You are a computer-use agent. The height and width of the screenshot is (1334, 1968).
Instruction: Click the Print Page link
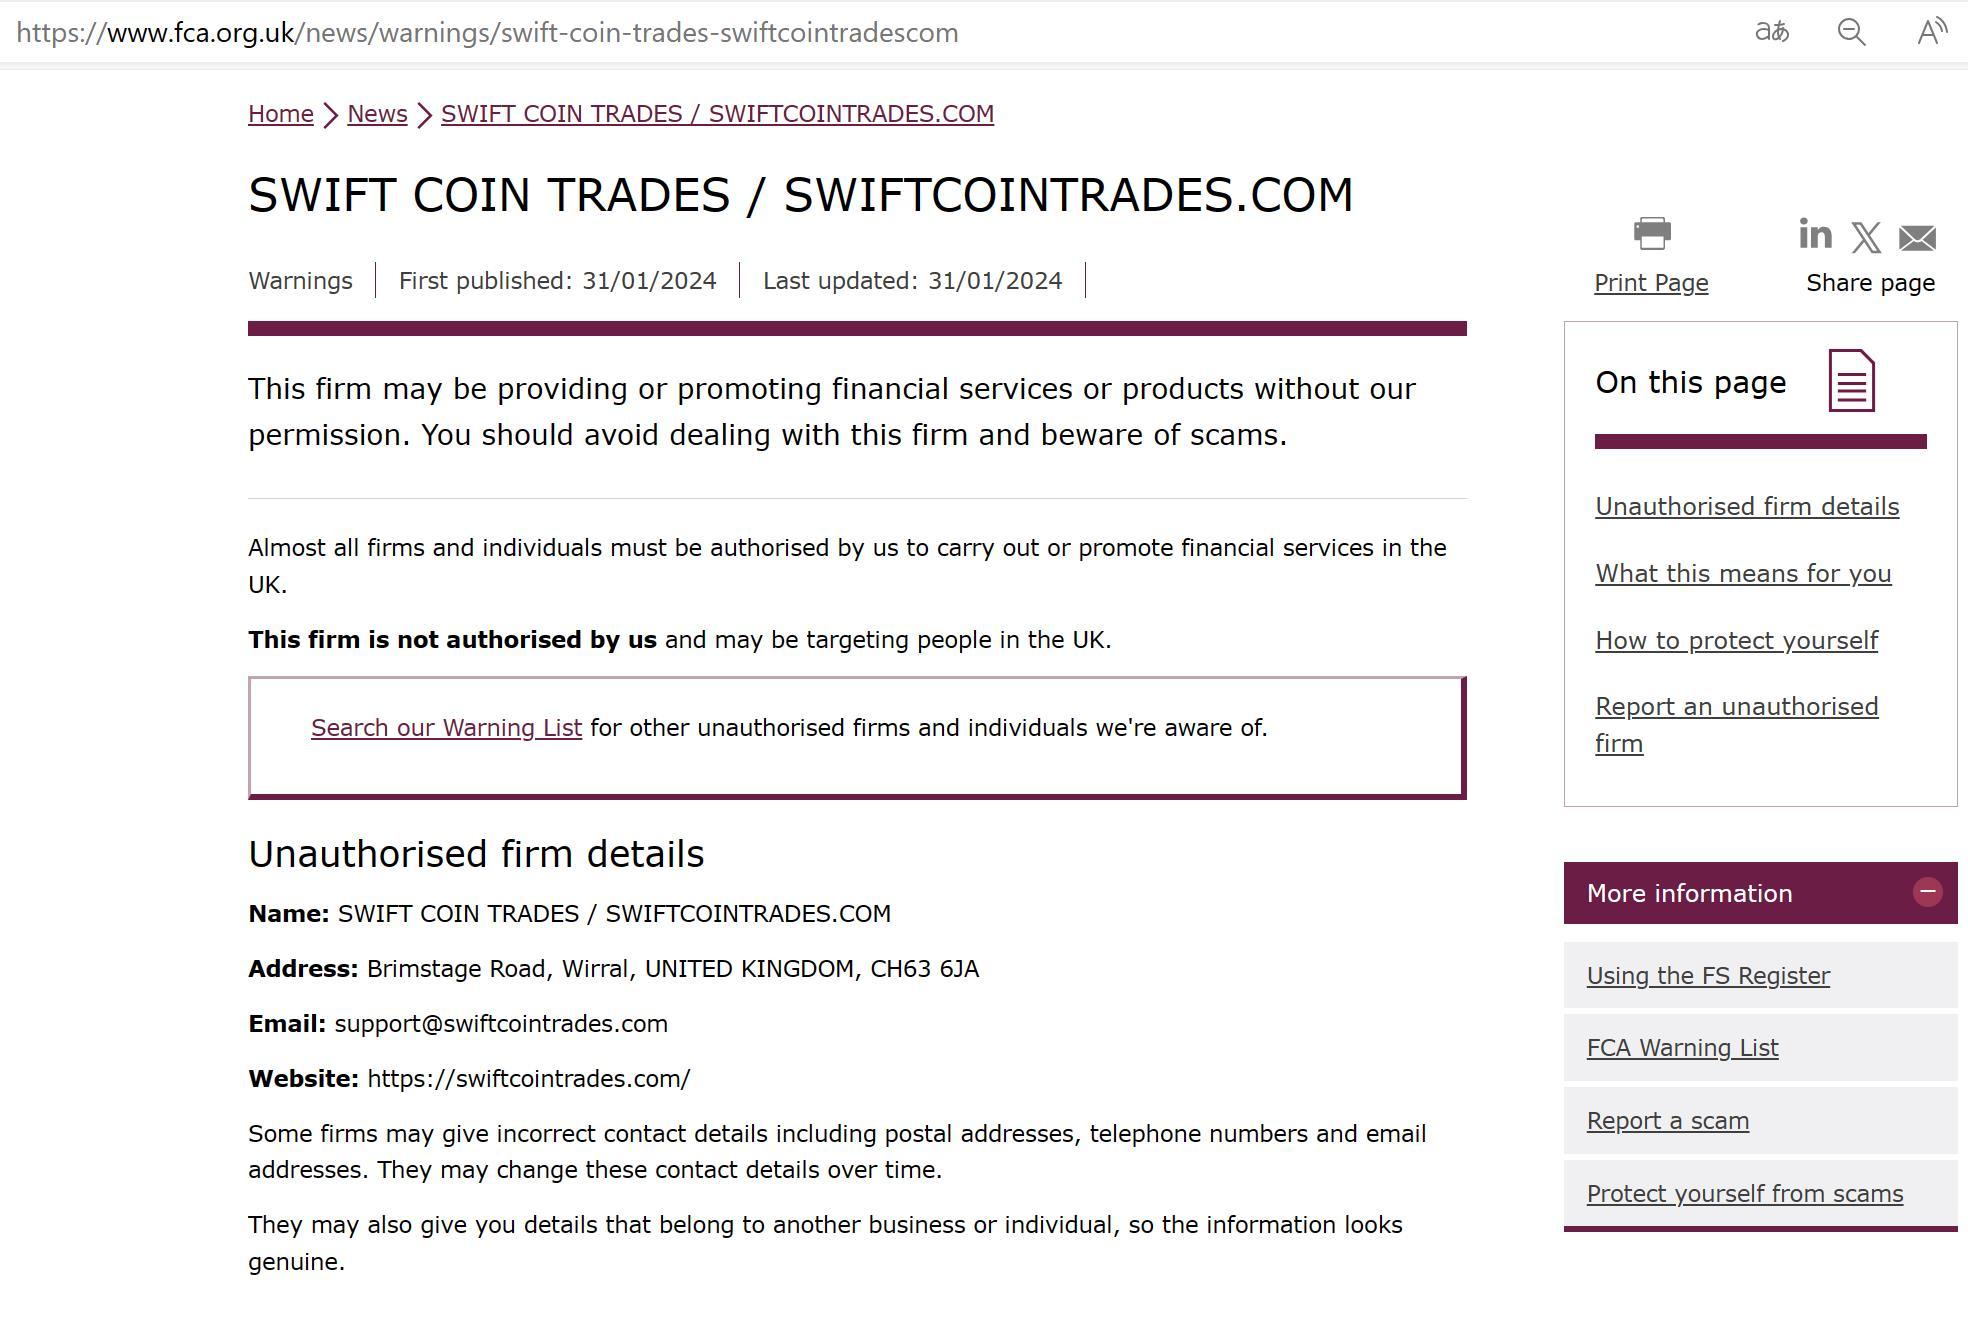coord(1651,283)
